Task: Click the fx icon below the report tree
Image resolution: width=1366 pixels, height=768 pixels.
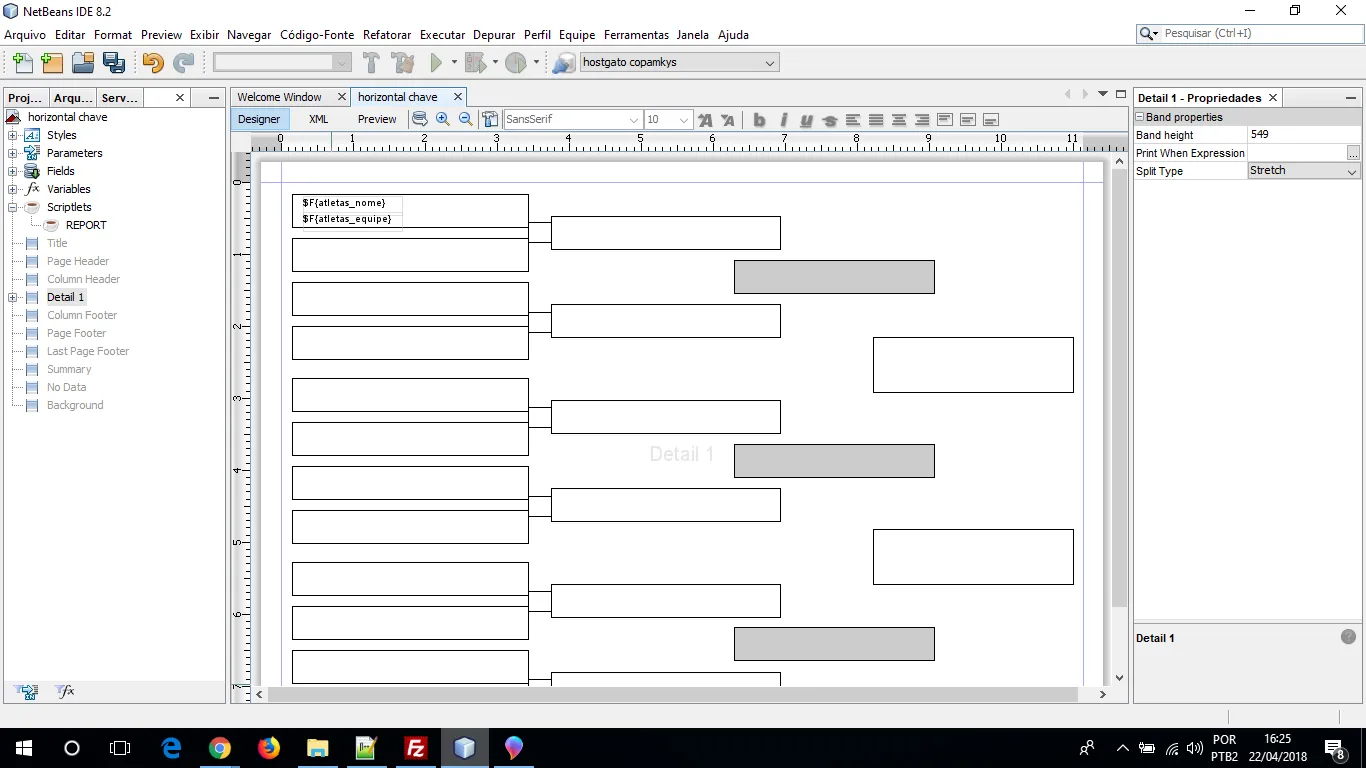Action: [65, 691]
